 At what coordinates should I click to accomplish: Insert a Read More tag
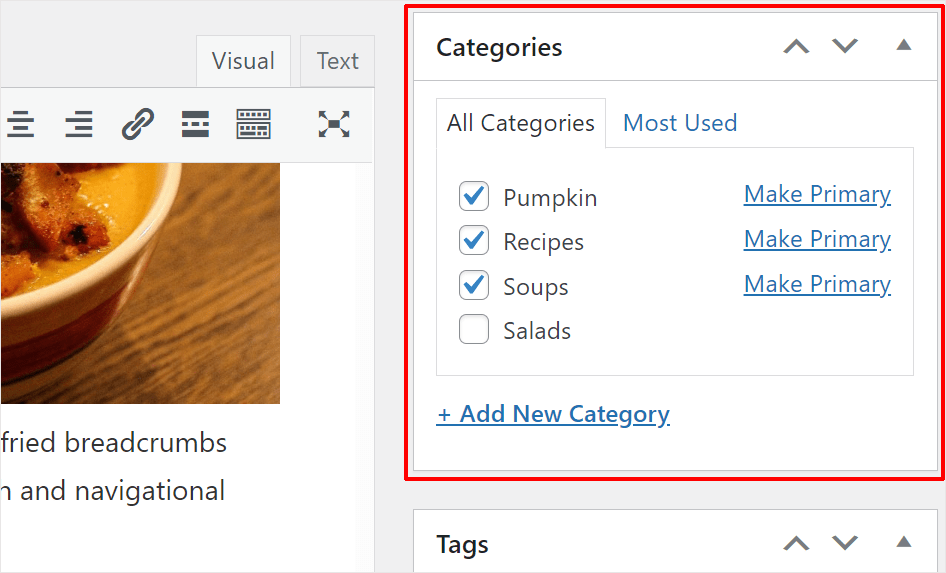[x=195, y=124]
